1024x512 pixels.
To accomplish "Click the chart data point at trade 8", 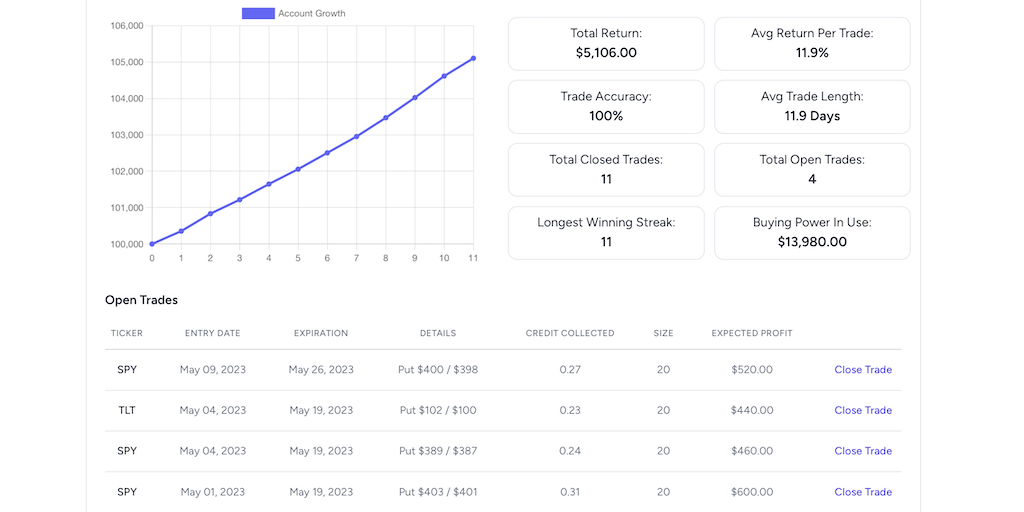I will click(386, 117).
